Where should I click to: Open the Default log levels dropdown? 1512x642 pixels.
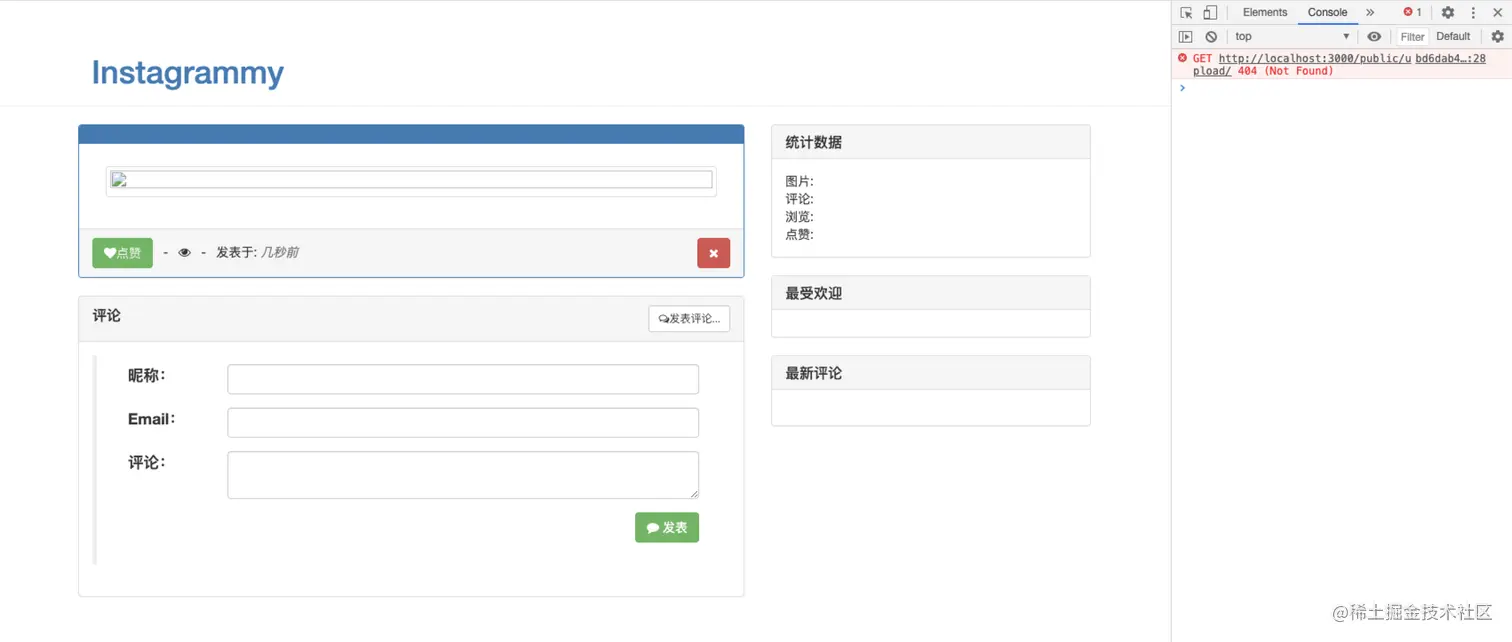point(1453,36)
